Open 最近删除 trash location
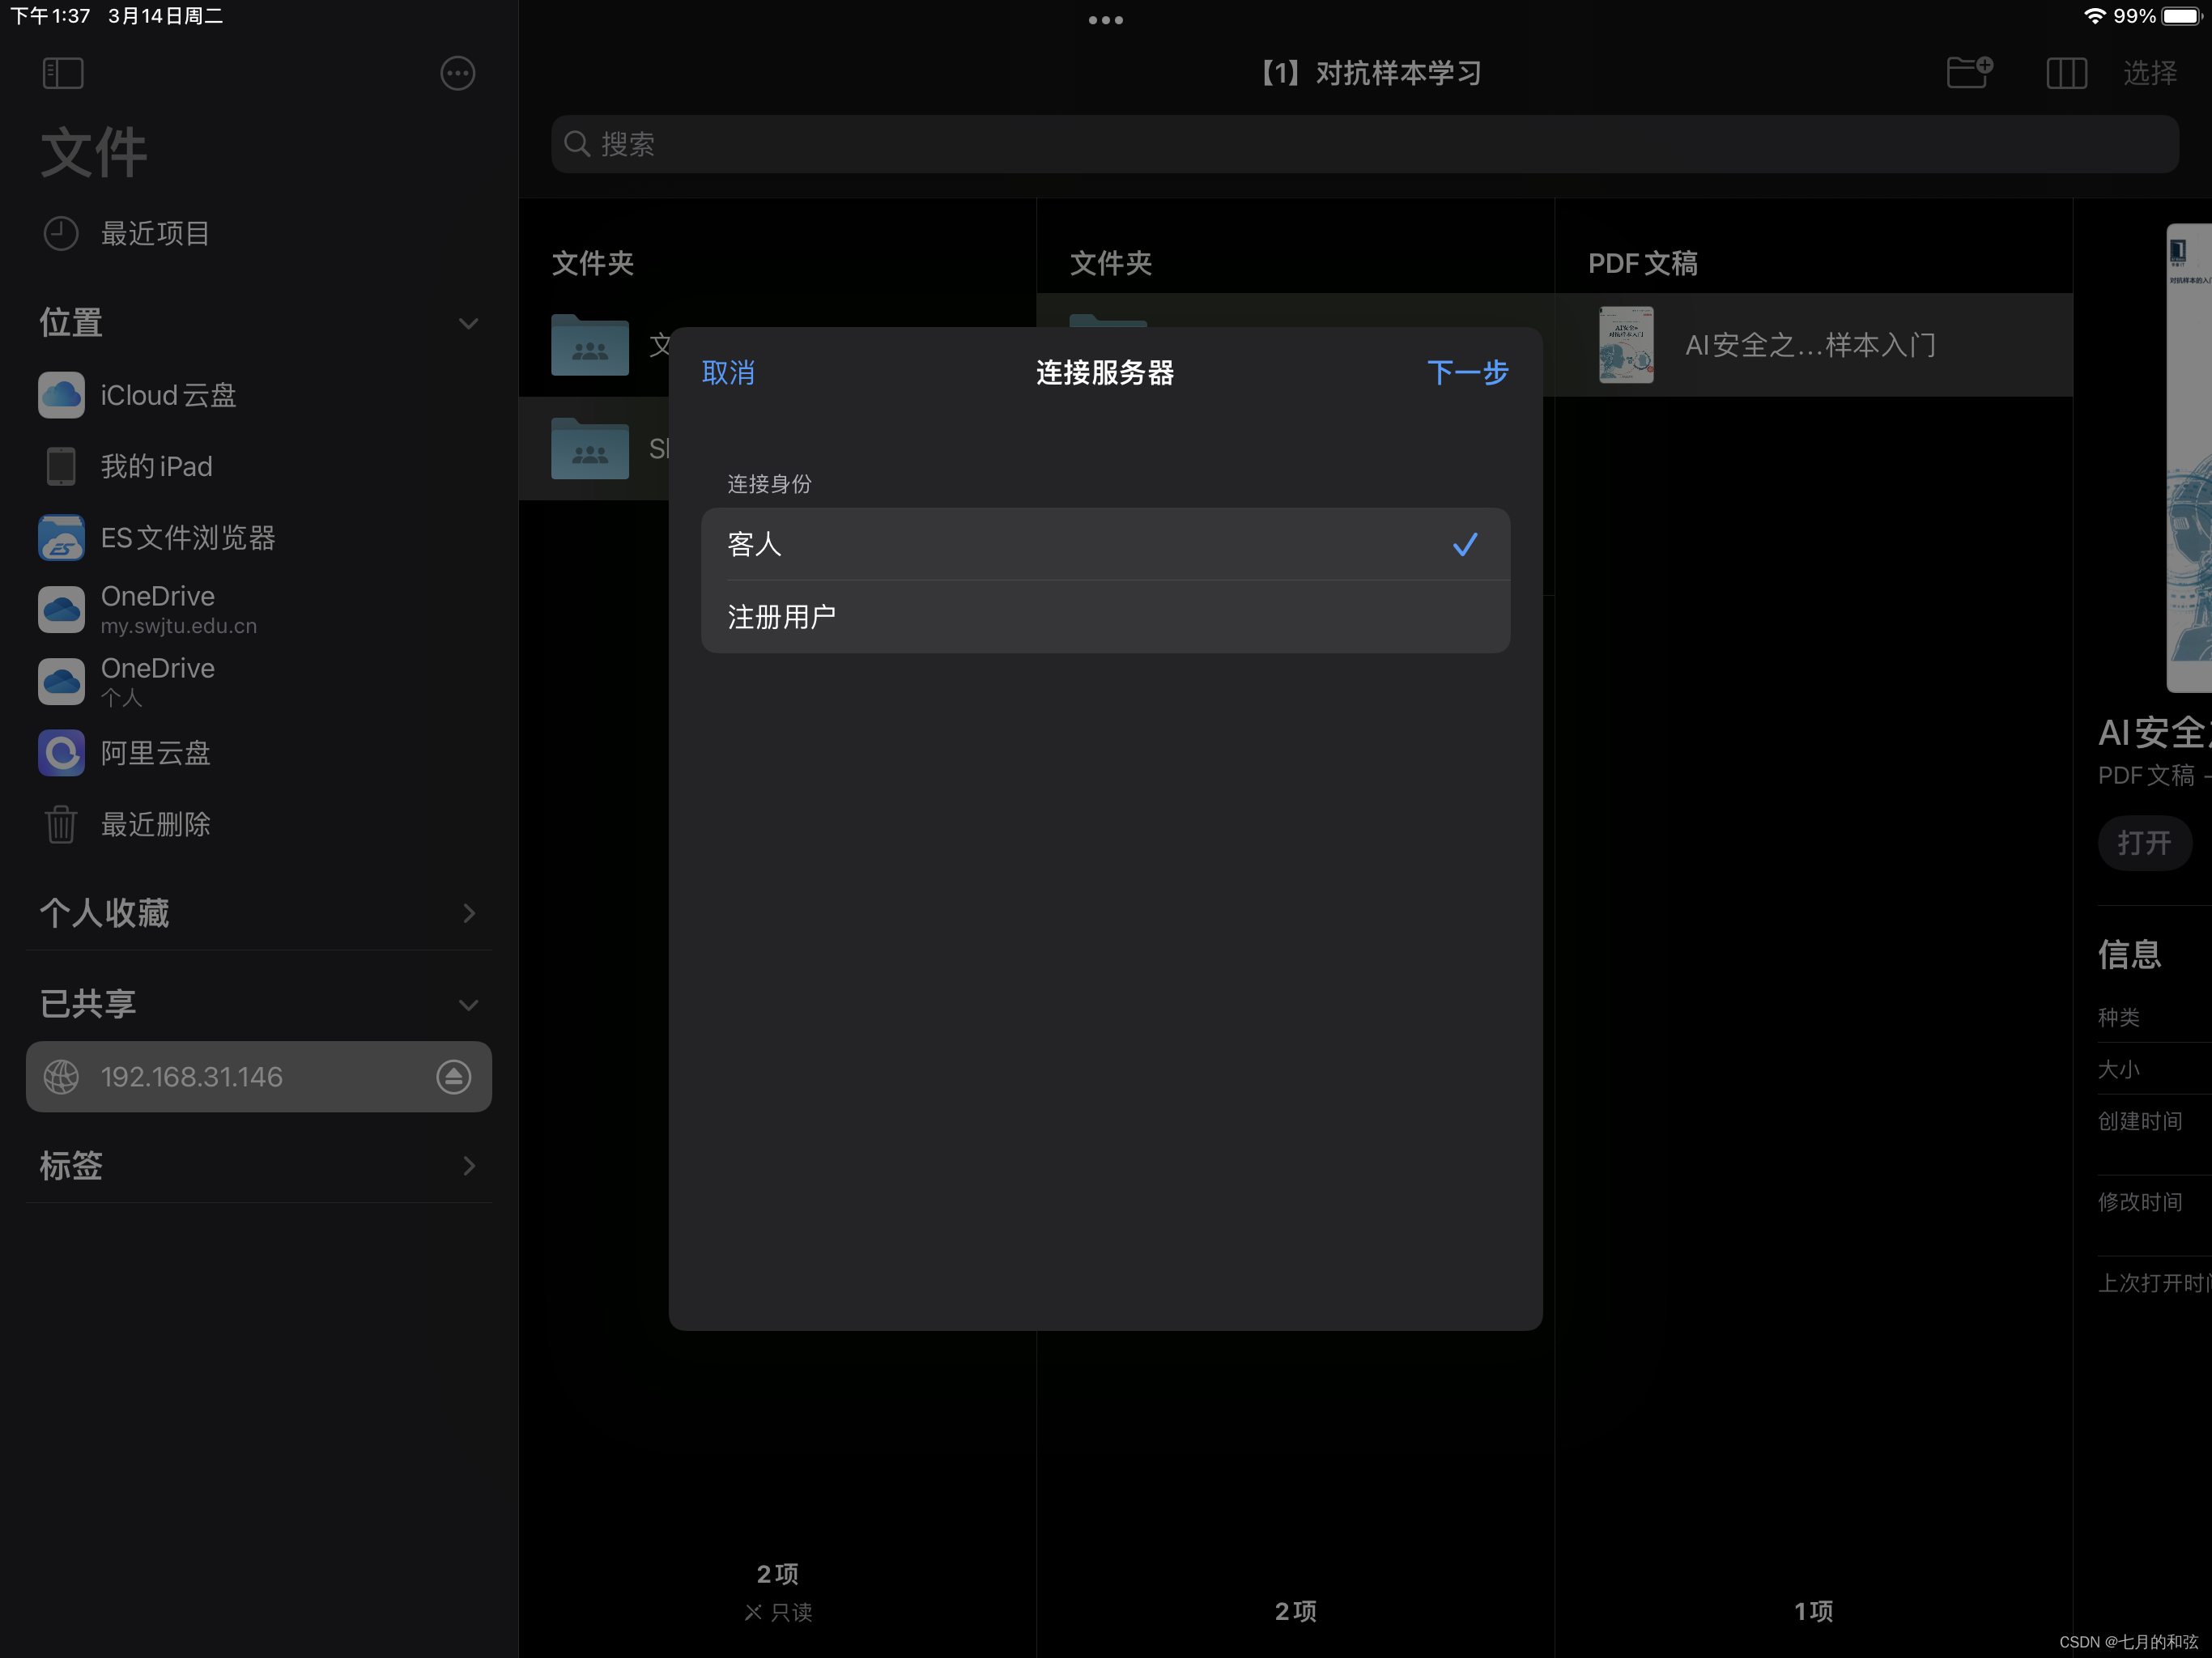Screen dimensions: 2212x1658 155,825
